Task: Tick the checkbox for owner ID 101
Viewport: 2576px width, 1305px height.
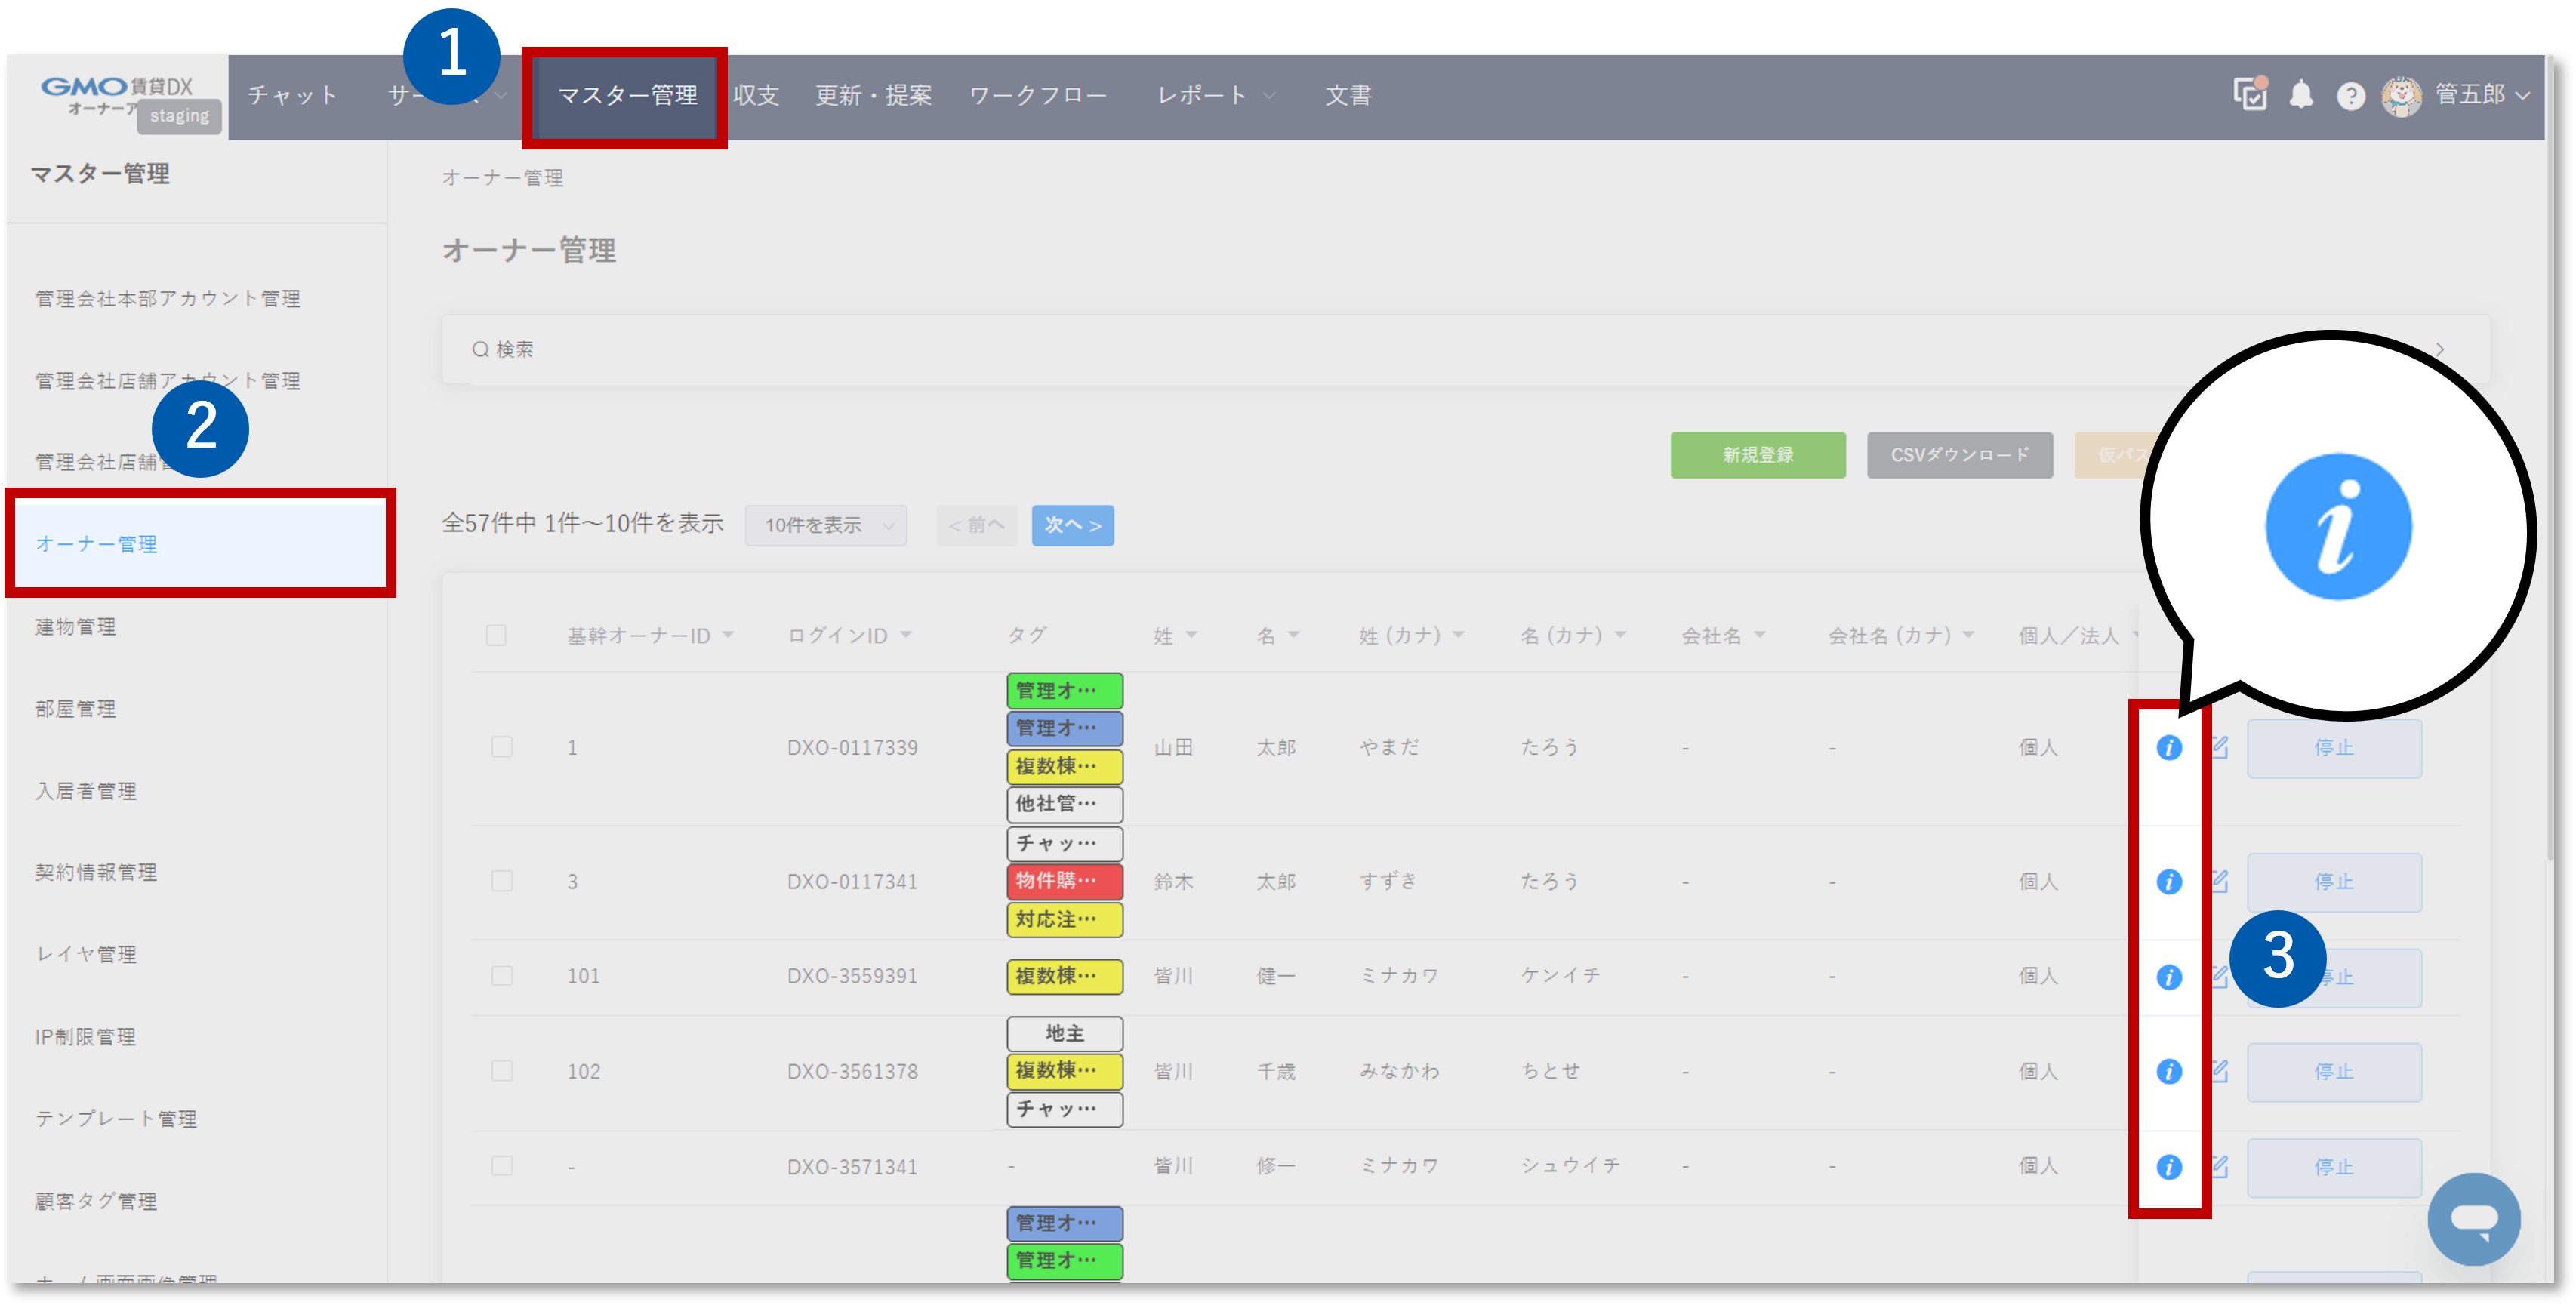Action: pyautogui.click(x=502, y=976)
